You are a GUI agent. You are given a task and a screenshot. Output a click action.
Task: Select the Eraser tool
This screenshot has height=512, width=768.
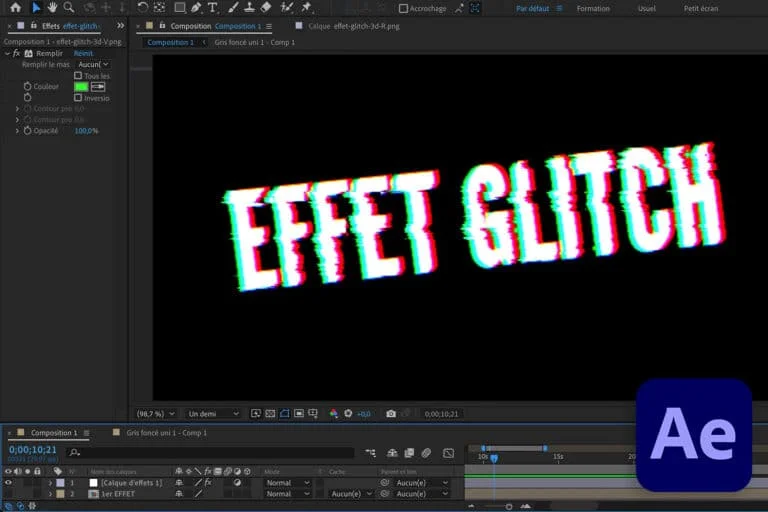point(265,7)
